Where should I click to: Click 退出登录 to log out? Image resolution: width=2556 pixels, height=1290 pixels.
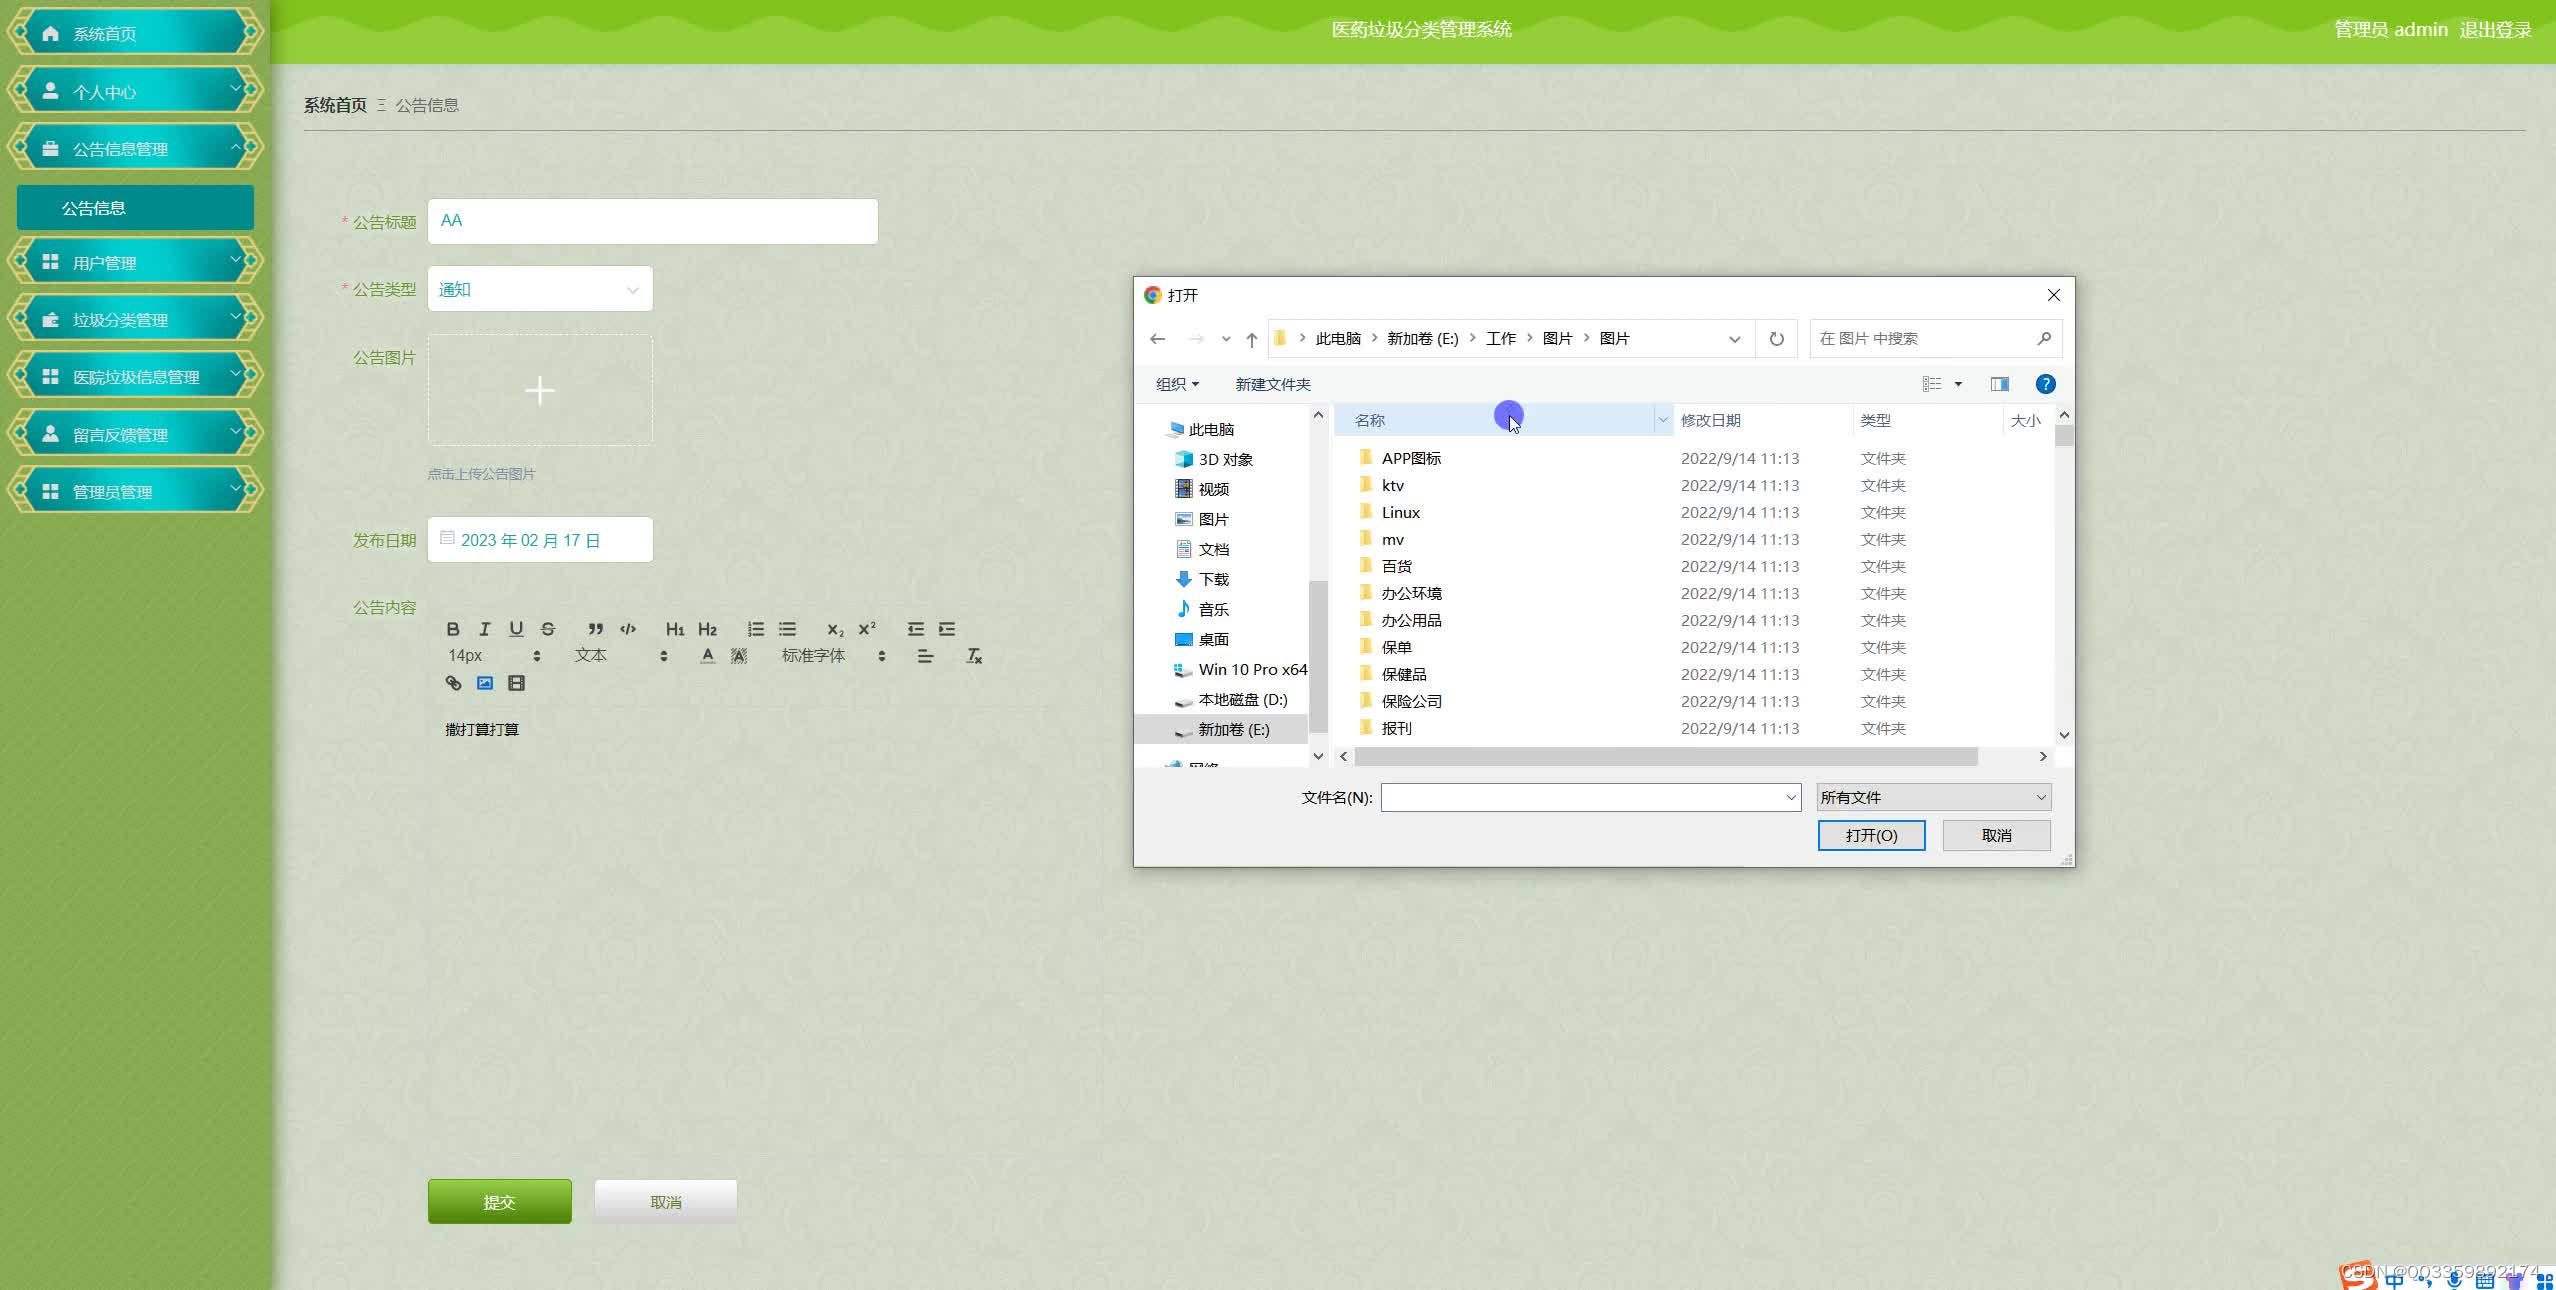pos(2495,30)
